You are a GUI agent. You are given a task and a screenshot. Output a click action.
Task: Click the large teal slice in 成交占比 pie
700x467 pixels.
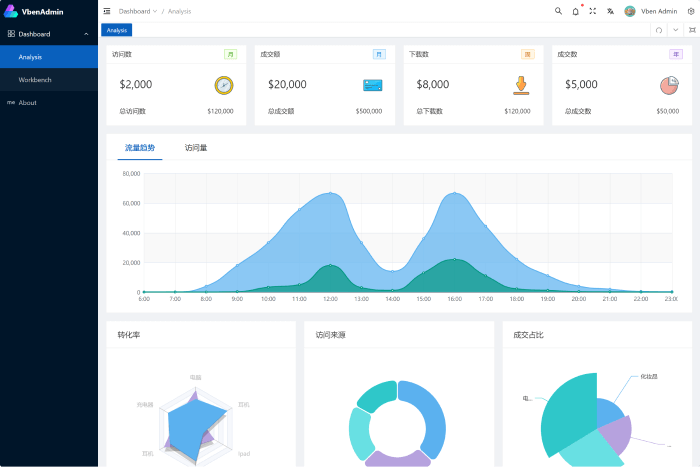tap(569, 413)
